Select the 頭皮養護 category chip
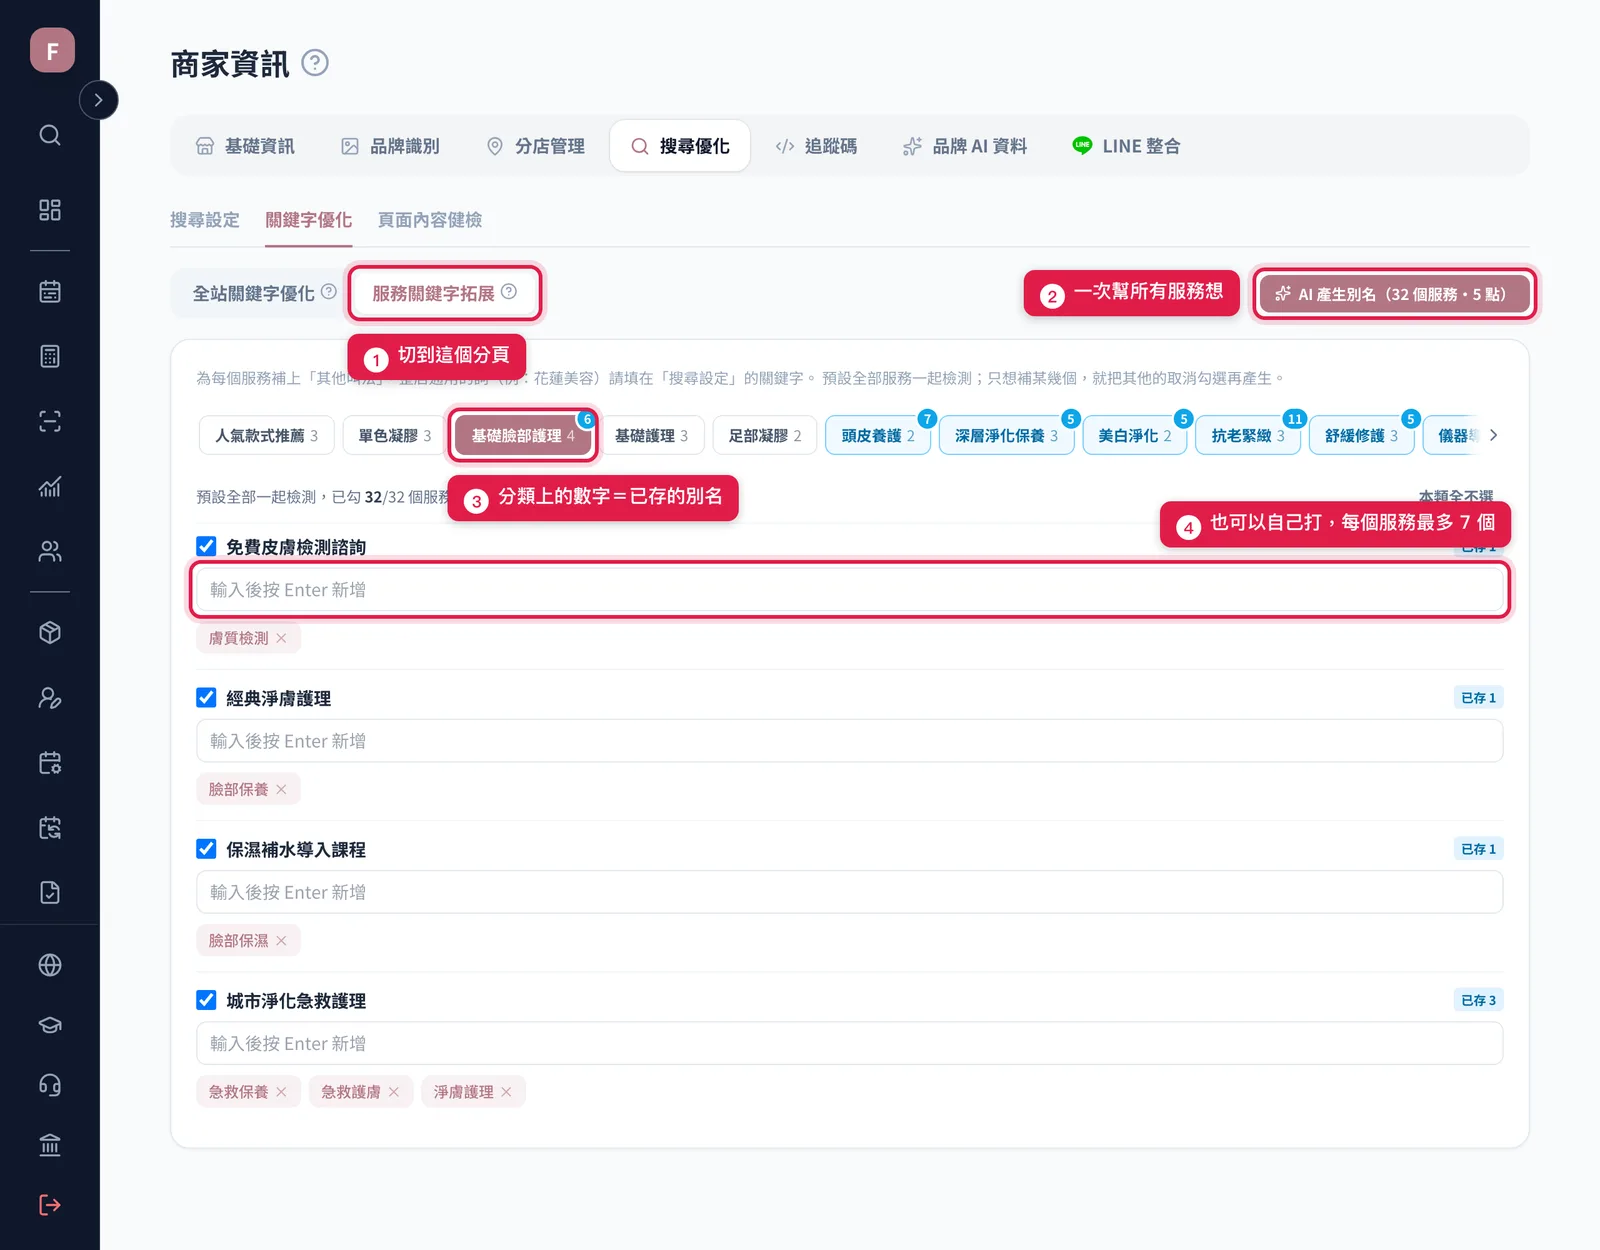 (878, 436)
